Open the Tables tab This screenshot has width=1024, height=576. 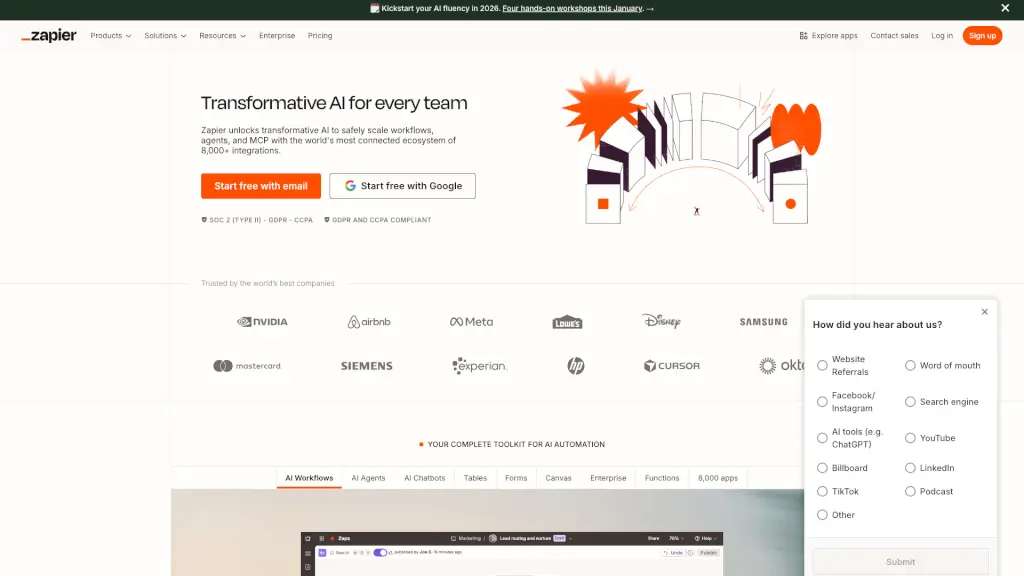(x=475, y=478)
